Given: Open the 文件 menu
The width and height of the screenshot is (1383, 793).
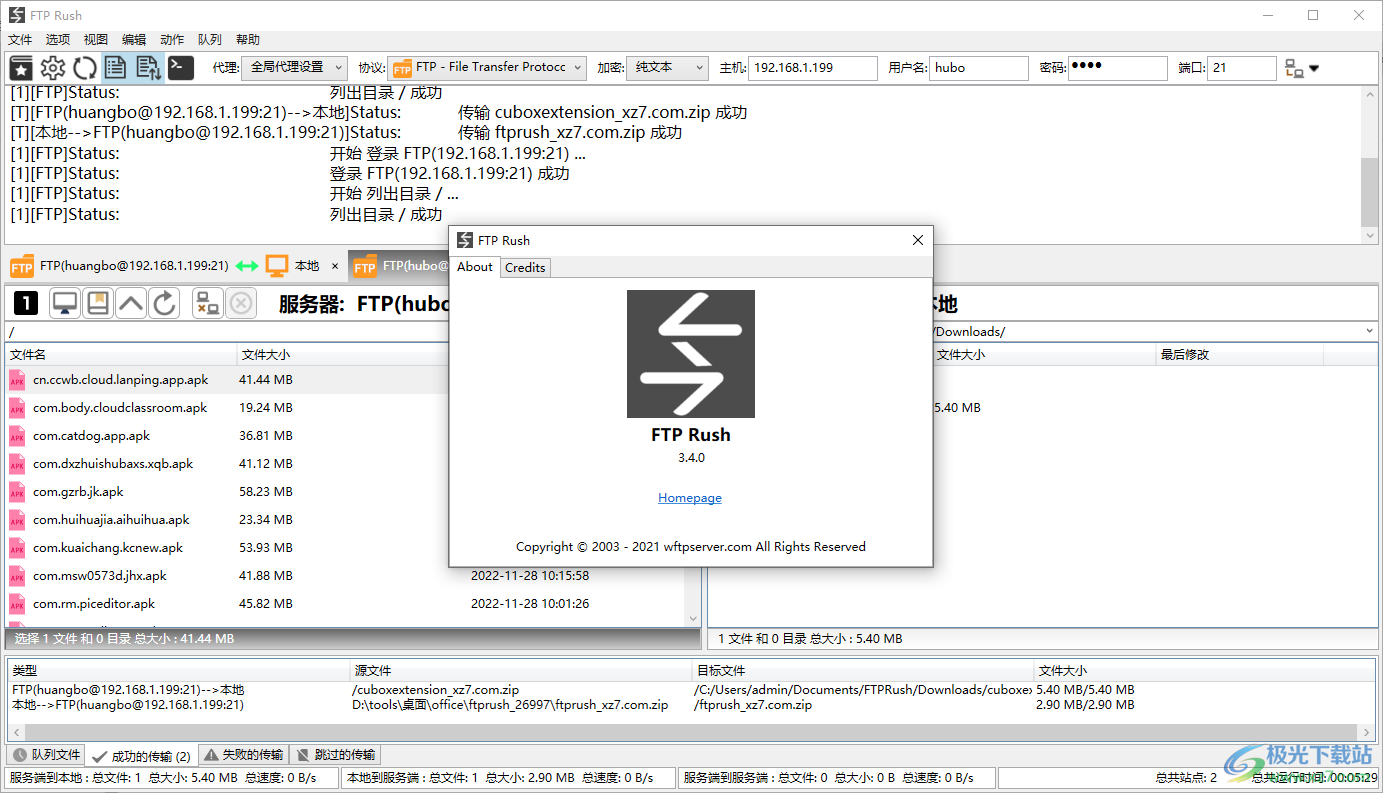Looking at the screenshot, I should pyautogui.click(x=21, y=40).
